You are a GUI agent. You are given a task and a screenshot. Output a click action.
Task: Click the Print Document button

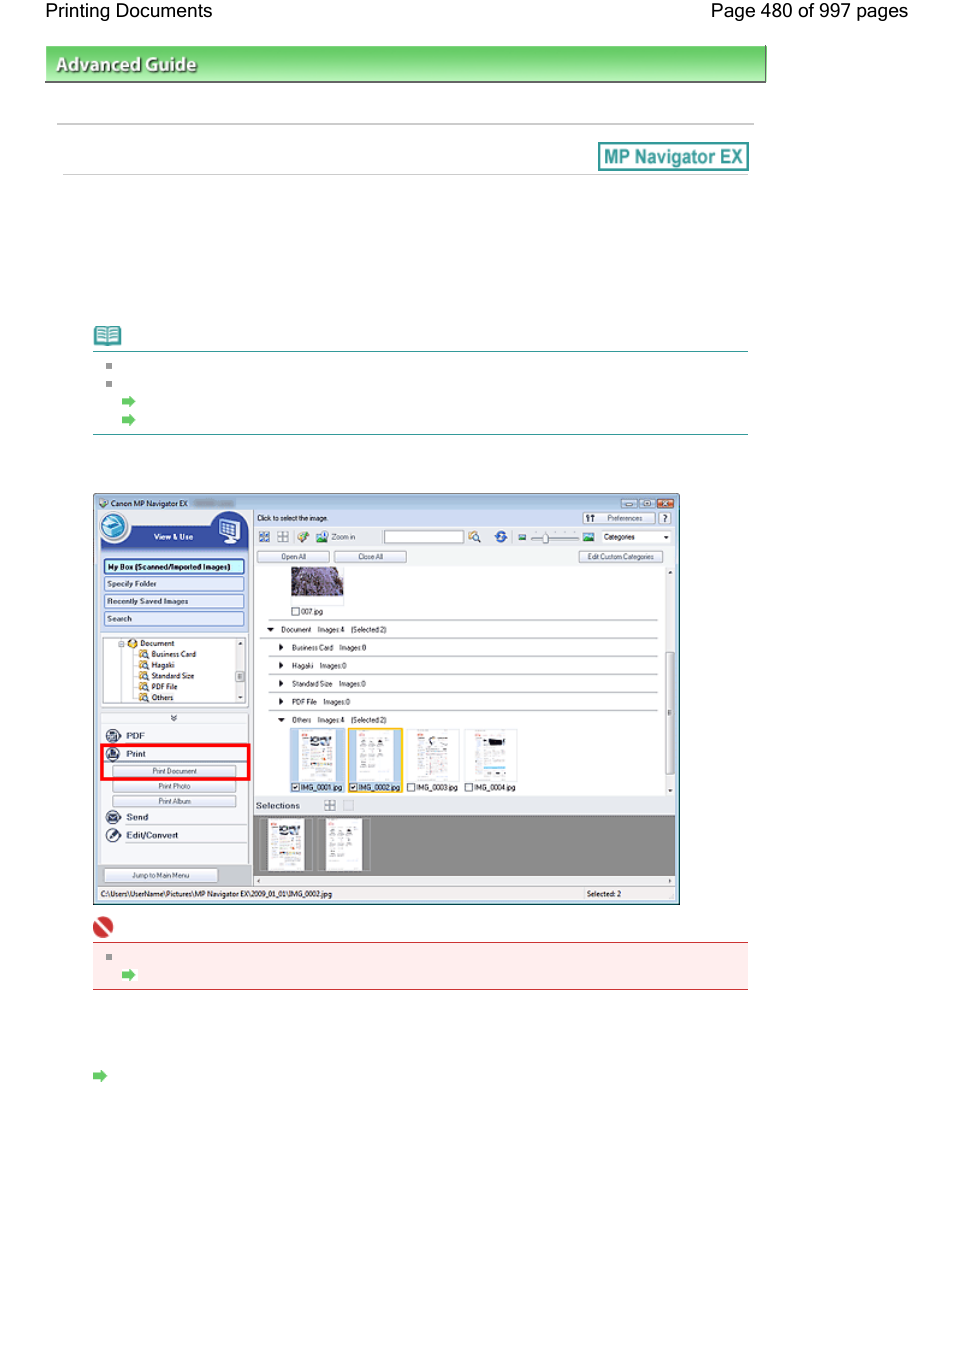pos(174,771)
